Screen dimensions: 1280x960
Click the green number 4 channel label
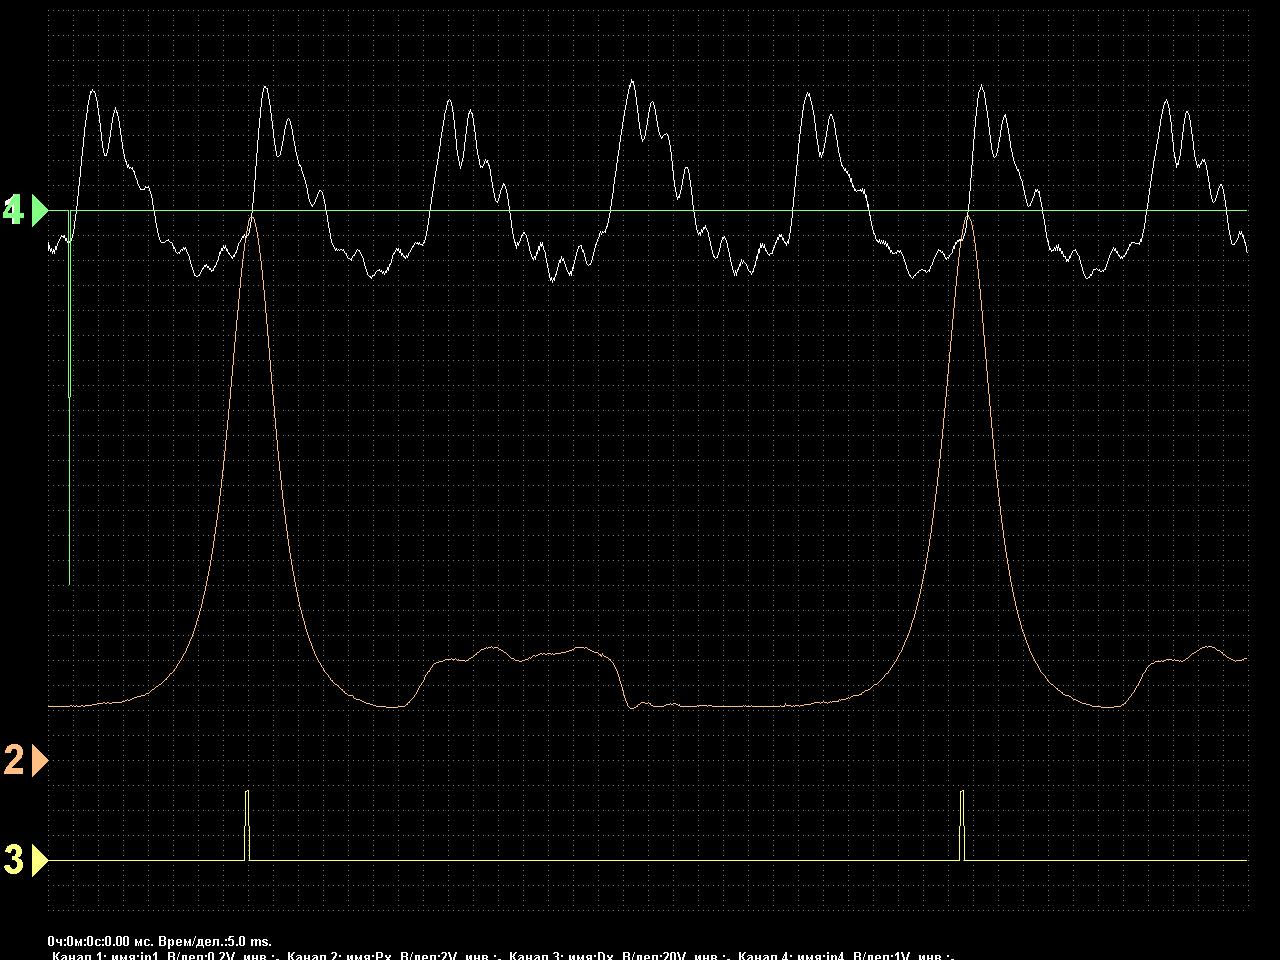14,211
